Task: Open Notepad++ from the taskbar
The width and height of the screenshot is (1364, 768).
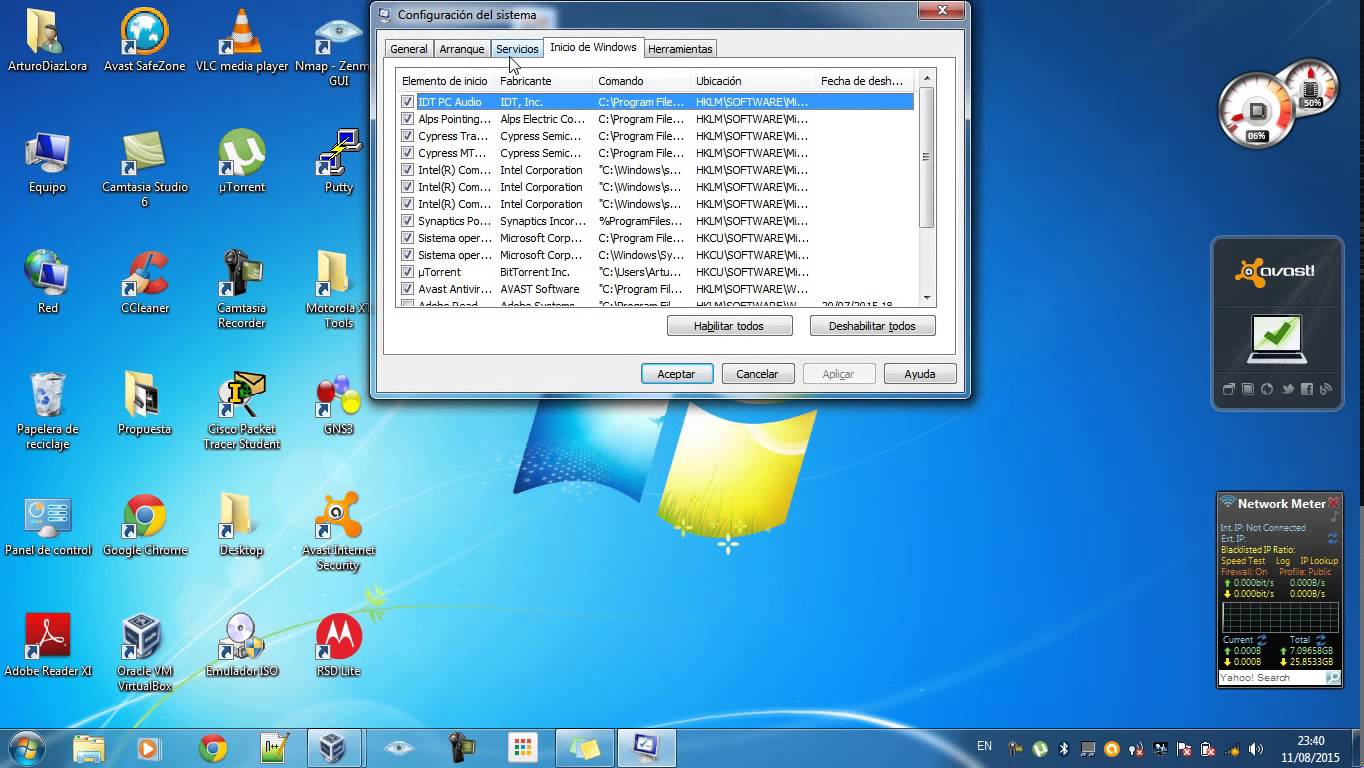Action: point(273,748)
